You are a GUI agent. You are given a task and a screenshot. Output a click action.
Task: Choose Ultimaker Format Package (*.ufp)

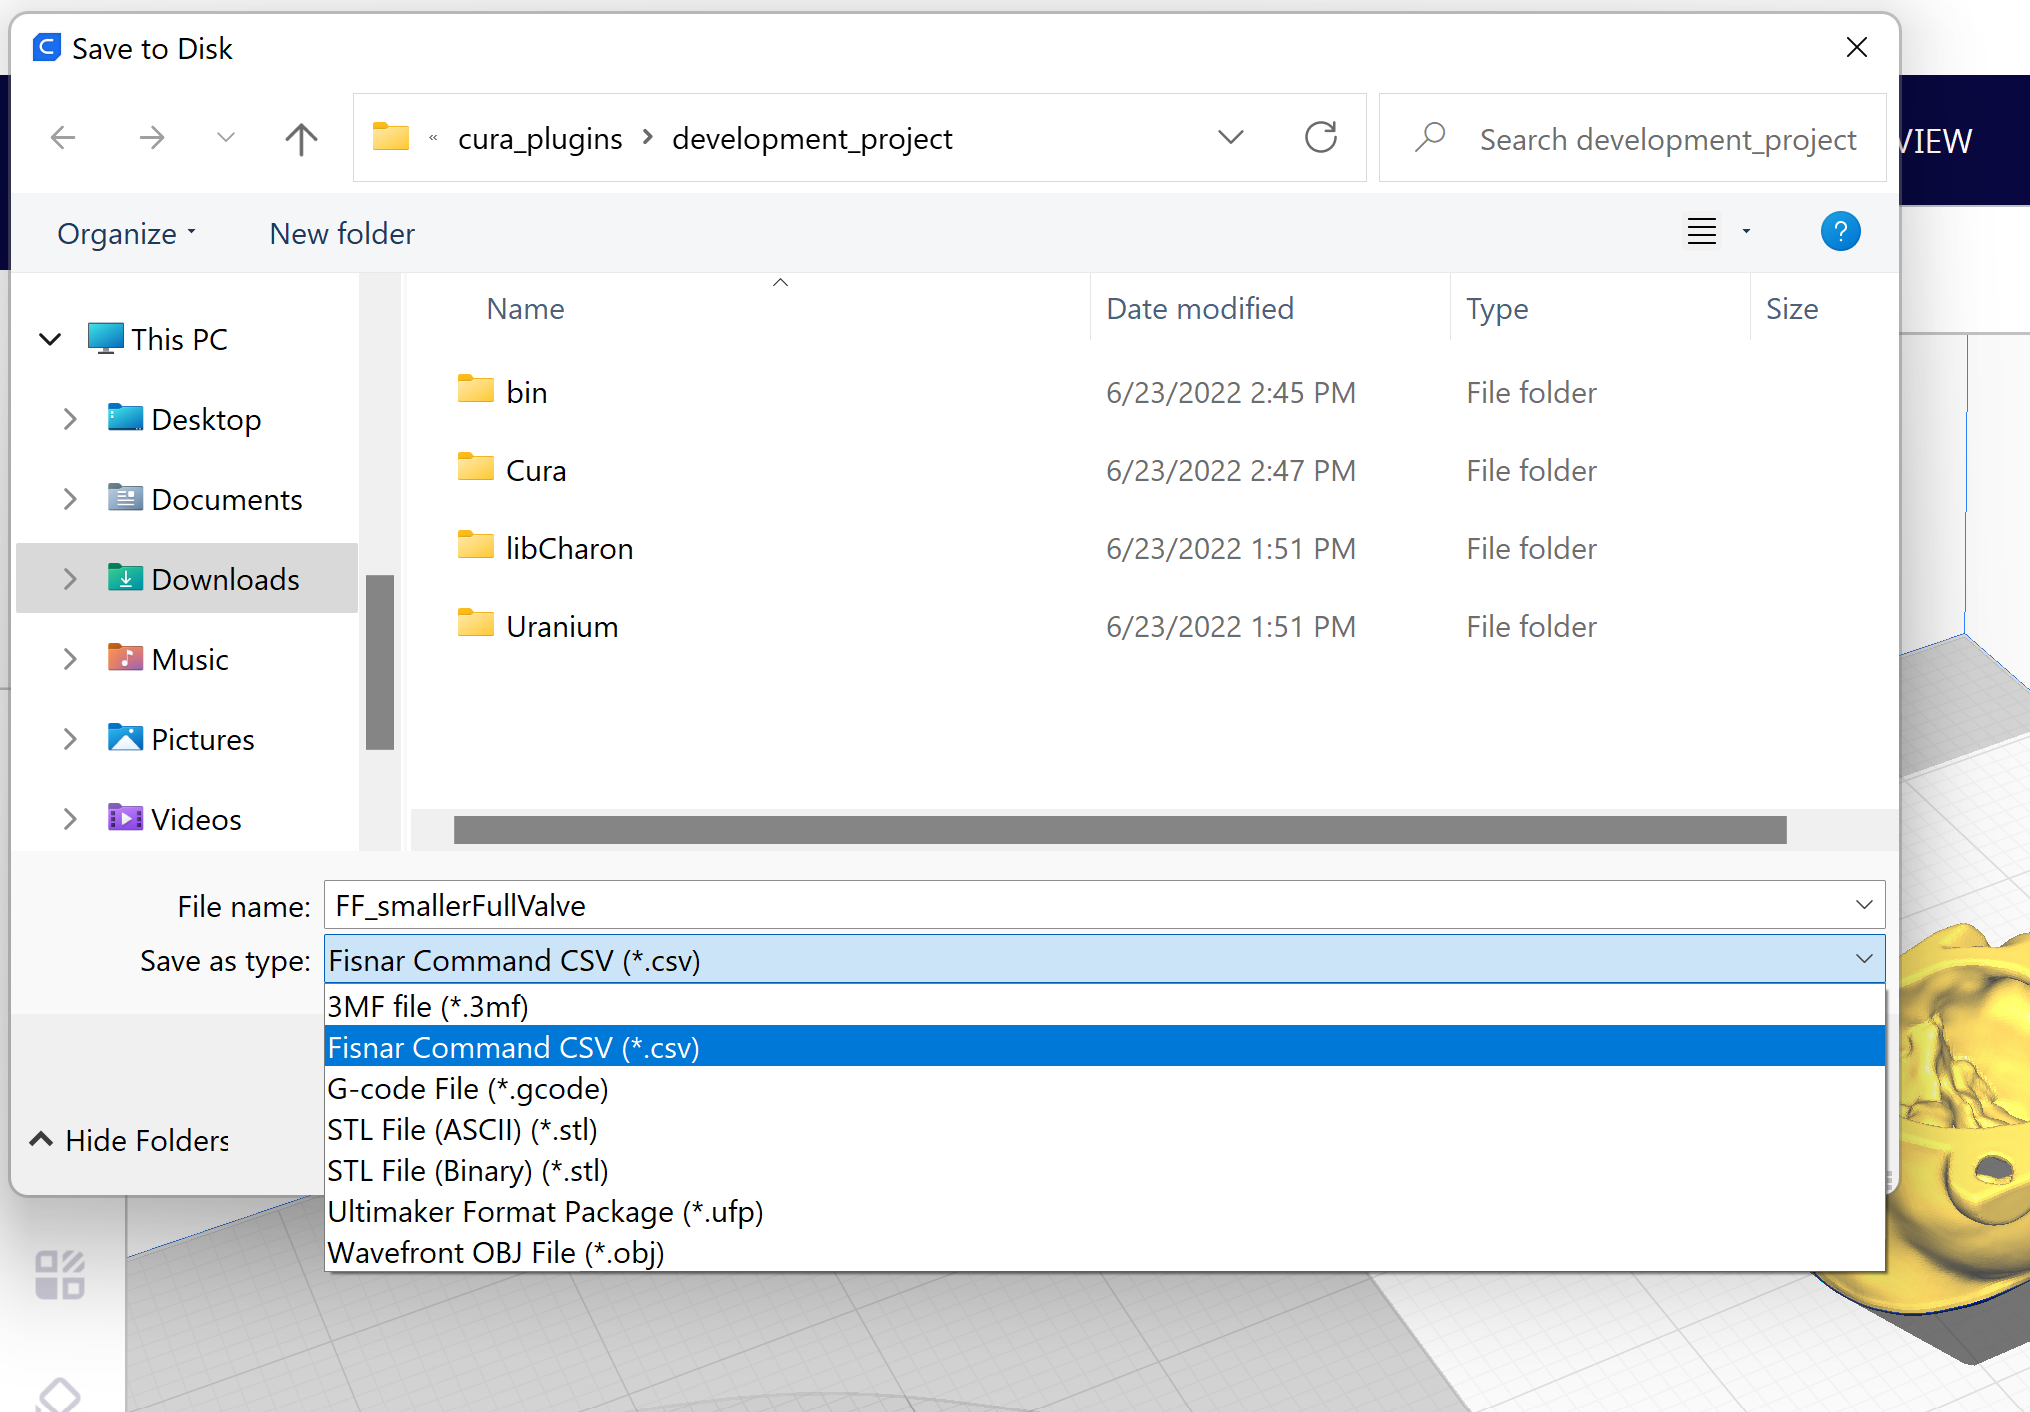1105,1211
